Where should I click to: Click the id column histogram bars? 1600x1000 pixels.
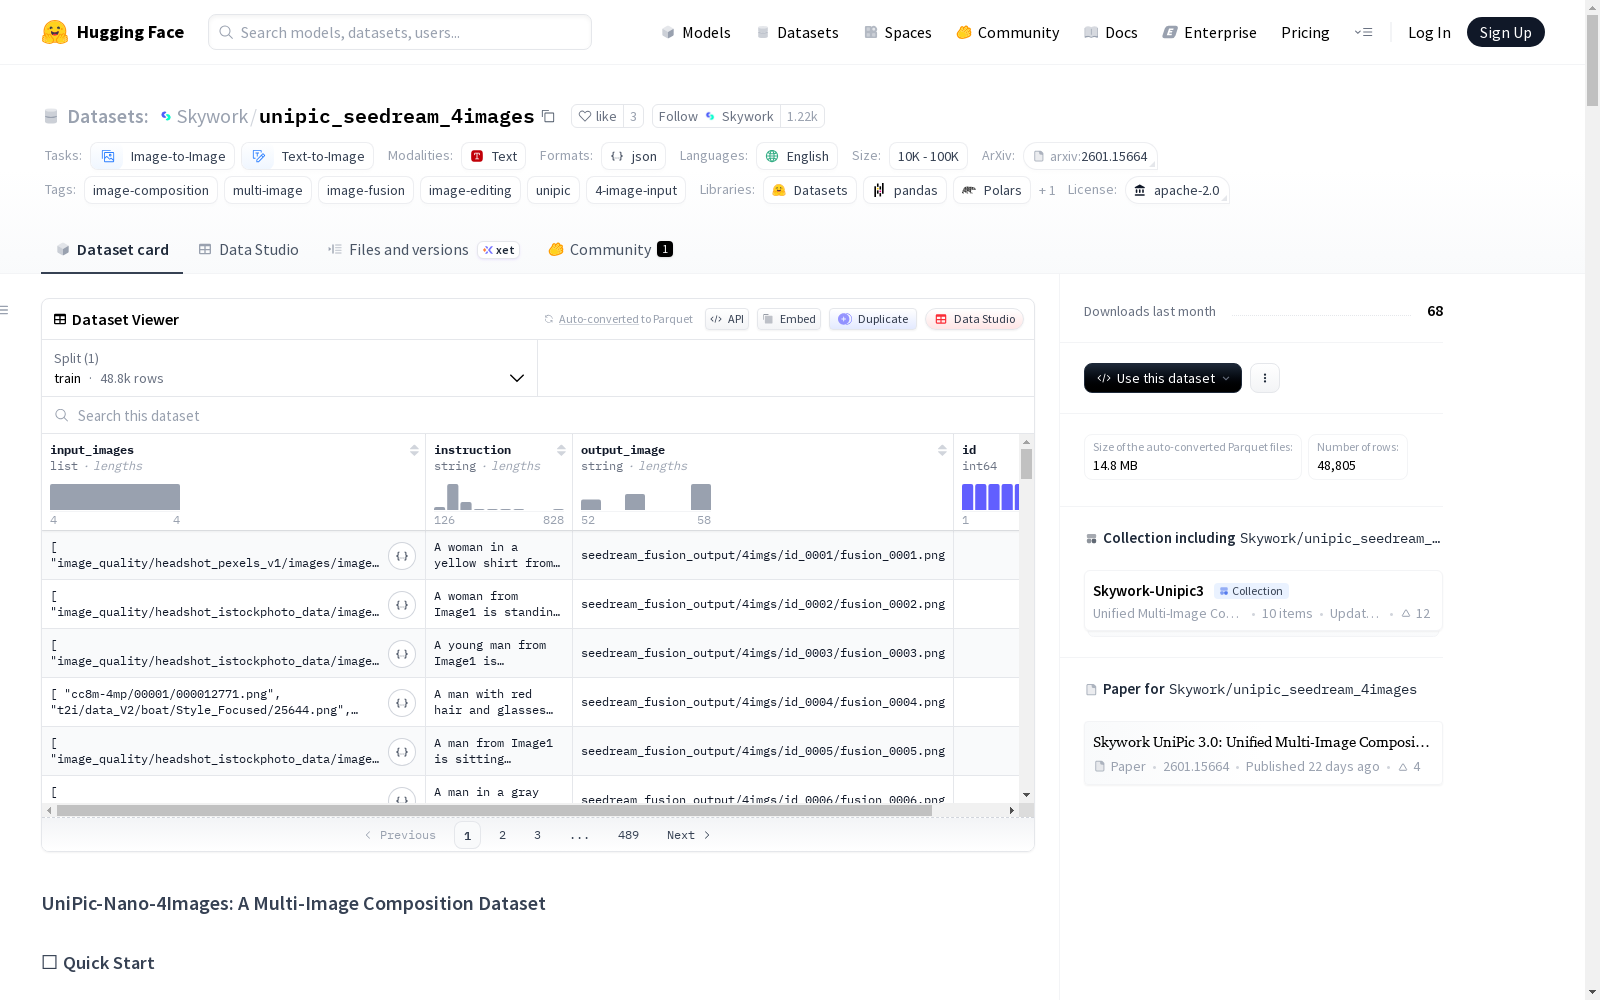(990, 497)
